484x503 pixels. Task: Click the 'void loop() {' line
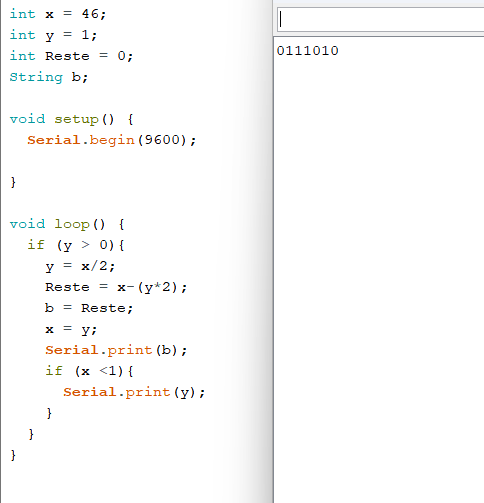click(67, 224)
